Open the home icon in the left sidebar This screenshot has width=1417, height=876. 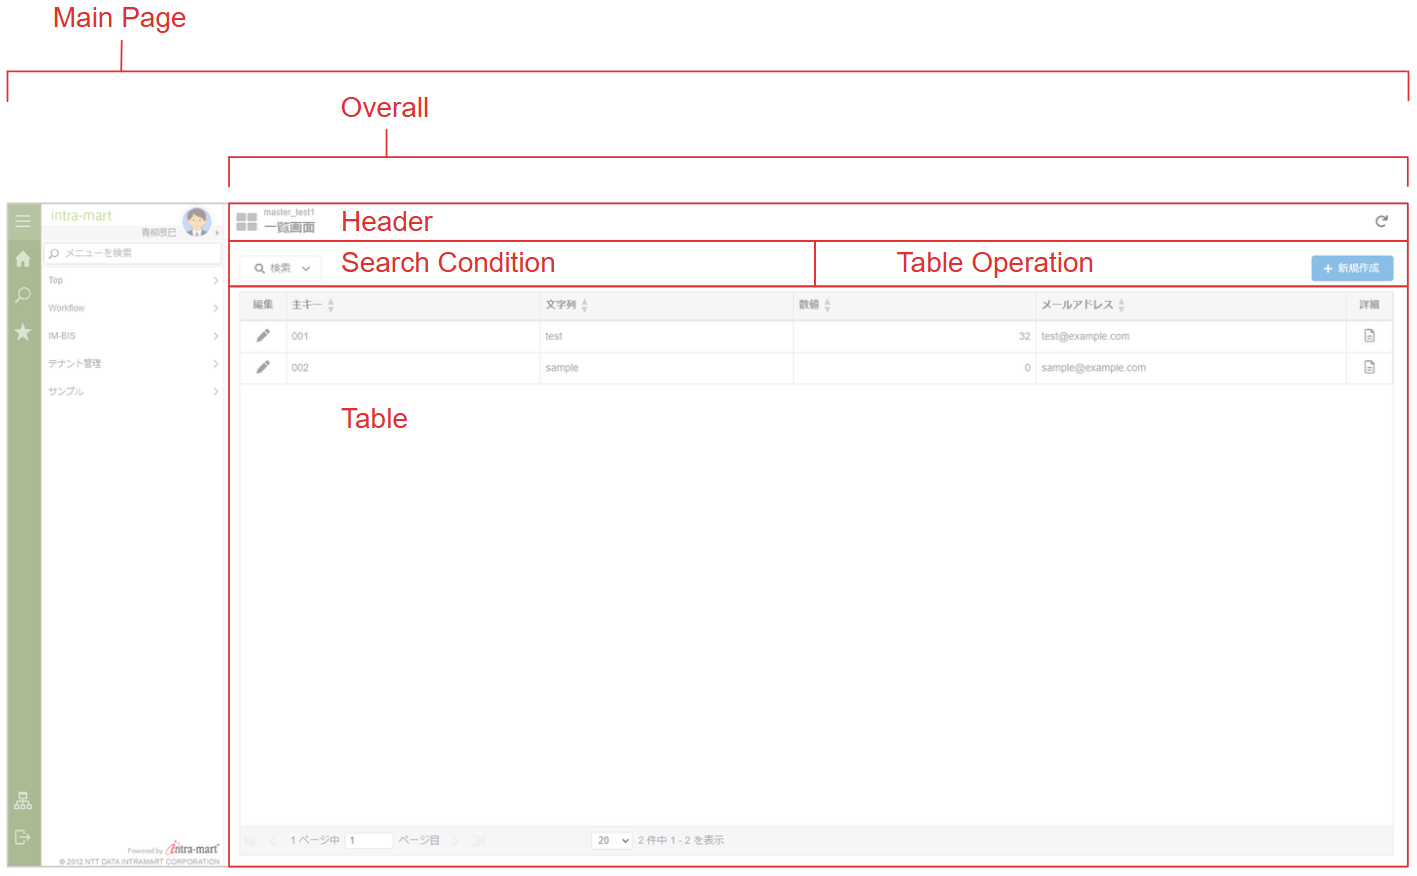(23, 259)
